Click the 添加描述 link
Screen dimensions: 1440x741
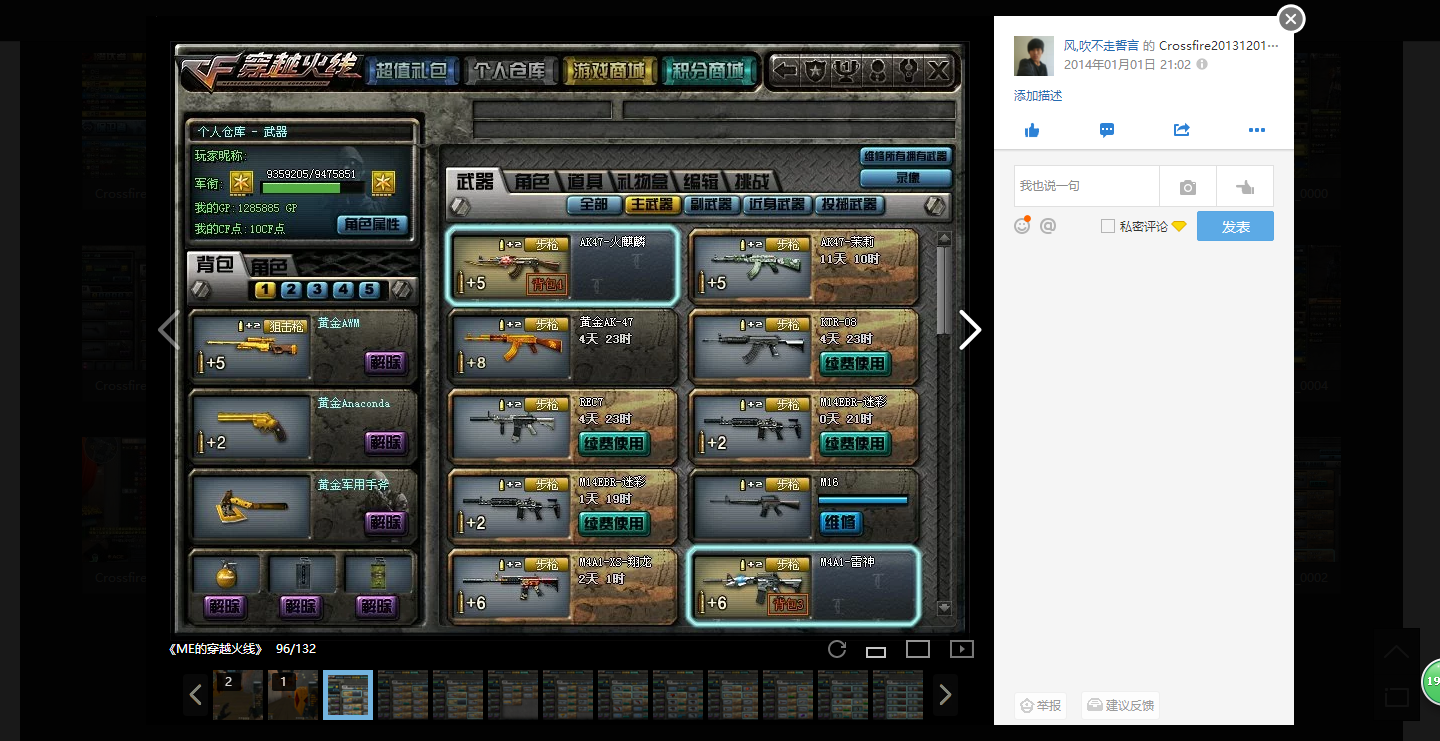click(1038, 96)
